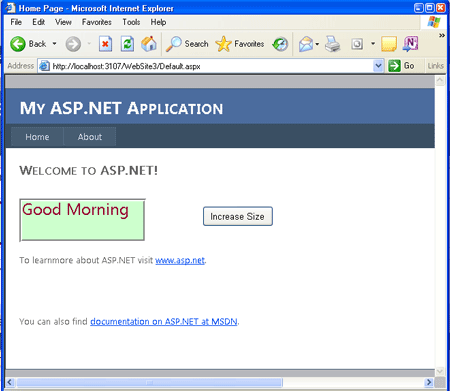Go to home page via house icon
450x391 pixels.
tap(149, 44)
